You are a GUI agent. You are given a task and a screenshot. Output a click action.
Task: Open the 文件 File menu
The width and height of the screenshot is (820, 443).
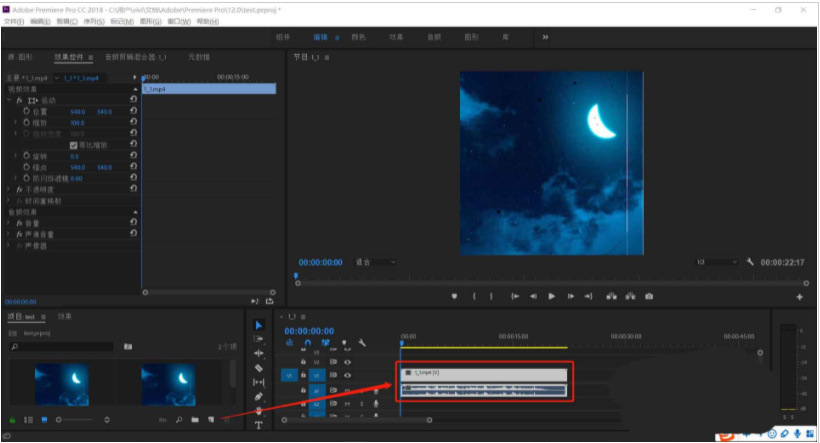click(x=14, y=21)
